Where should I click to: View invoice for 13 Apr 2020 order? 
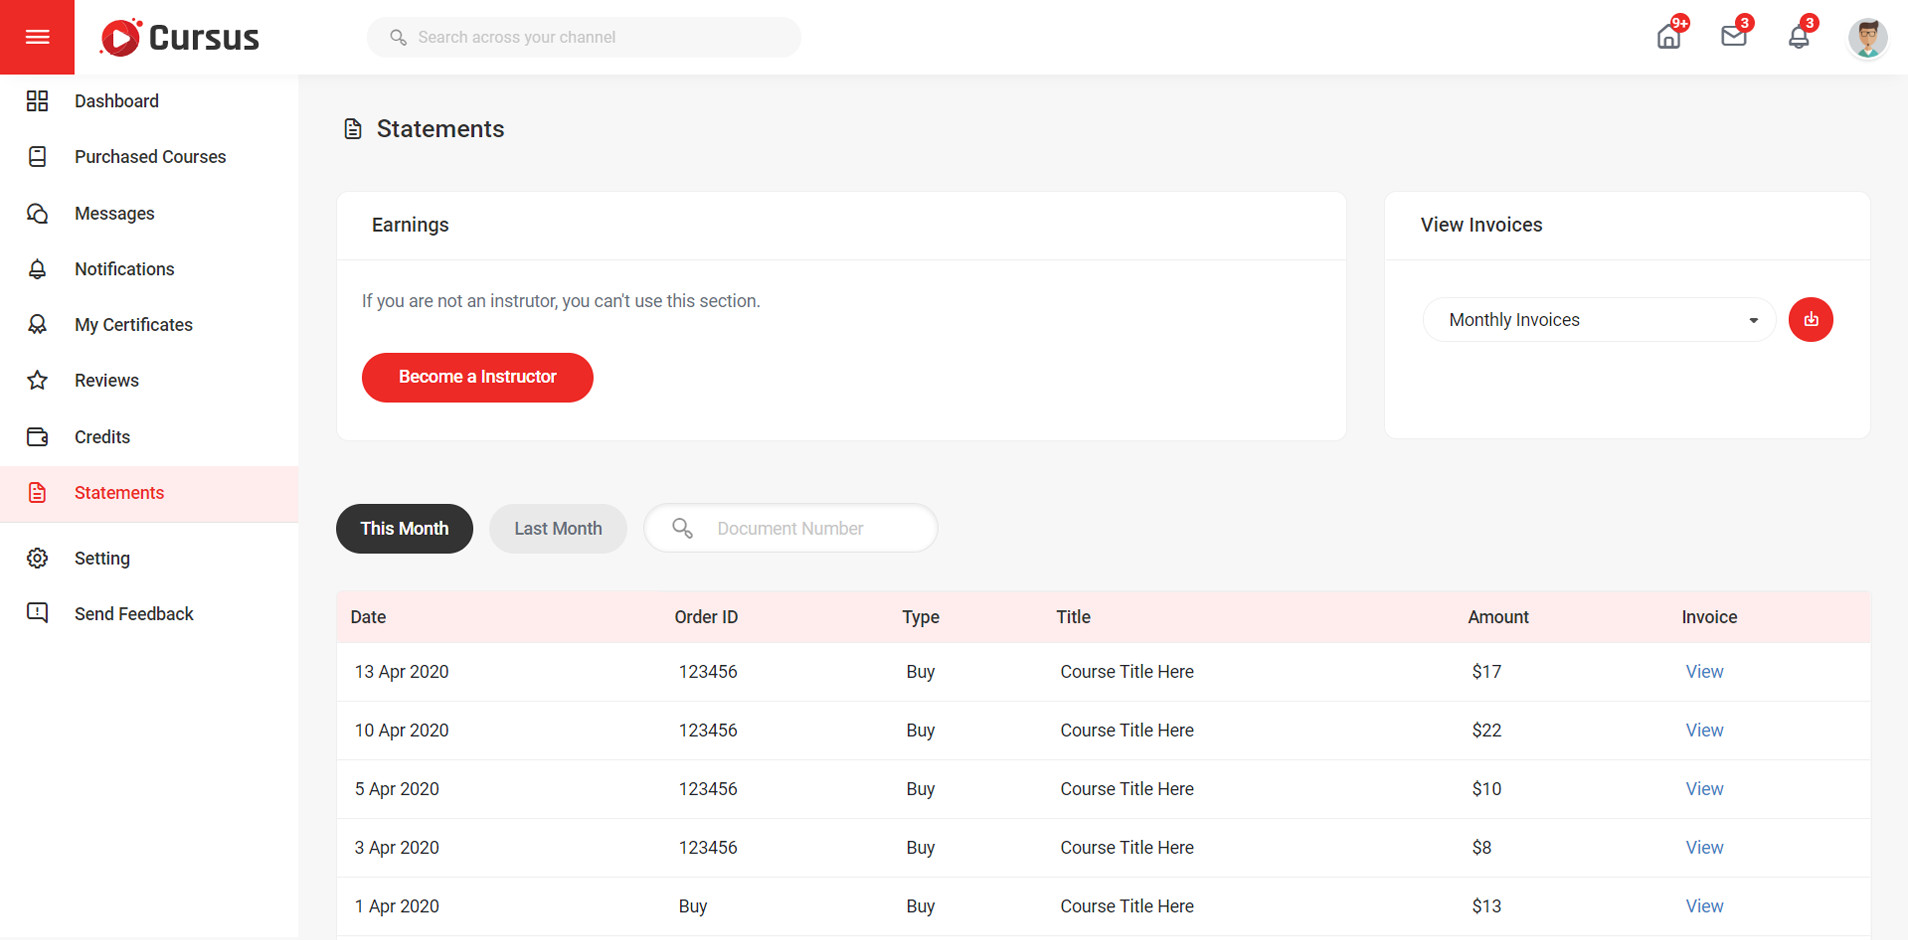(1704, 672)
